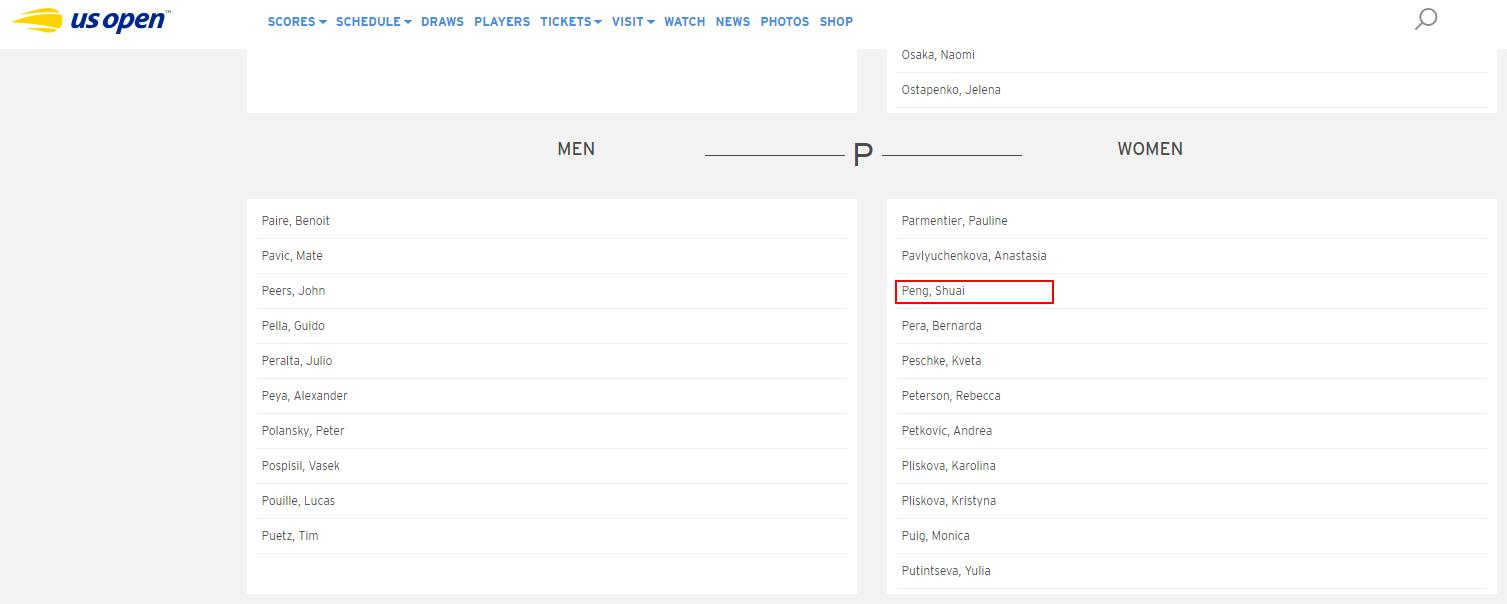Go to the Photos page
The width and height of the screenshot is (1507, 604).
tap(784, 21)
